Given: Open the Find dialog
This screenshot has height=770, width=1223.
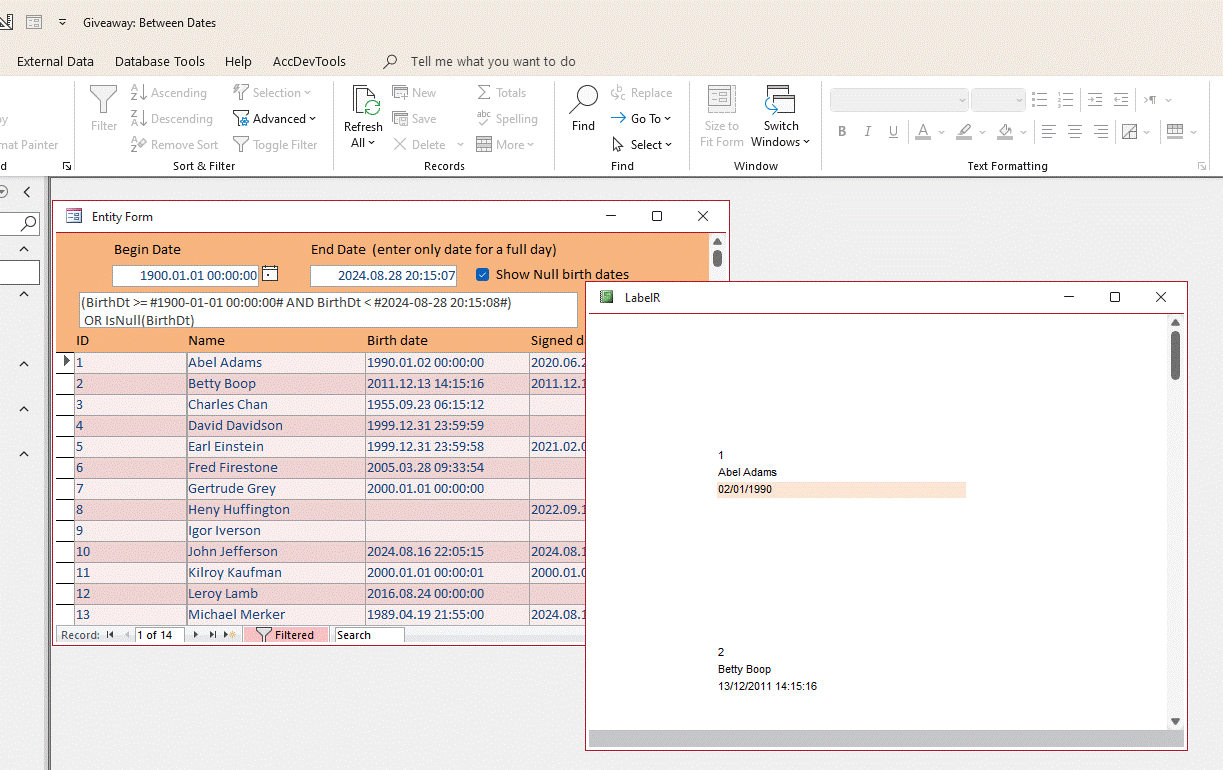Looking at the screenshot, I should point(583,114).
